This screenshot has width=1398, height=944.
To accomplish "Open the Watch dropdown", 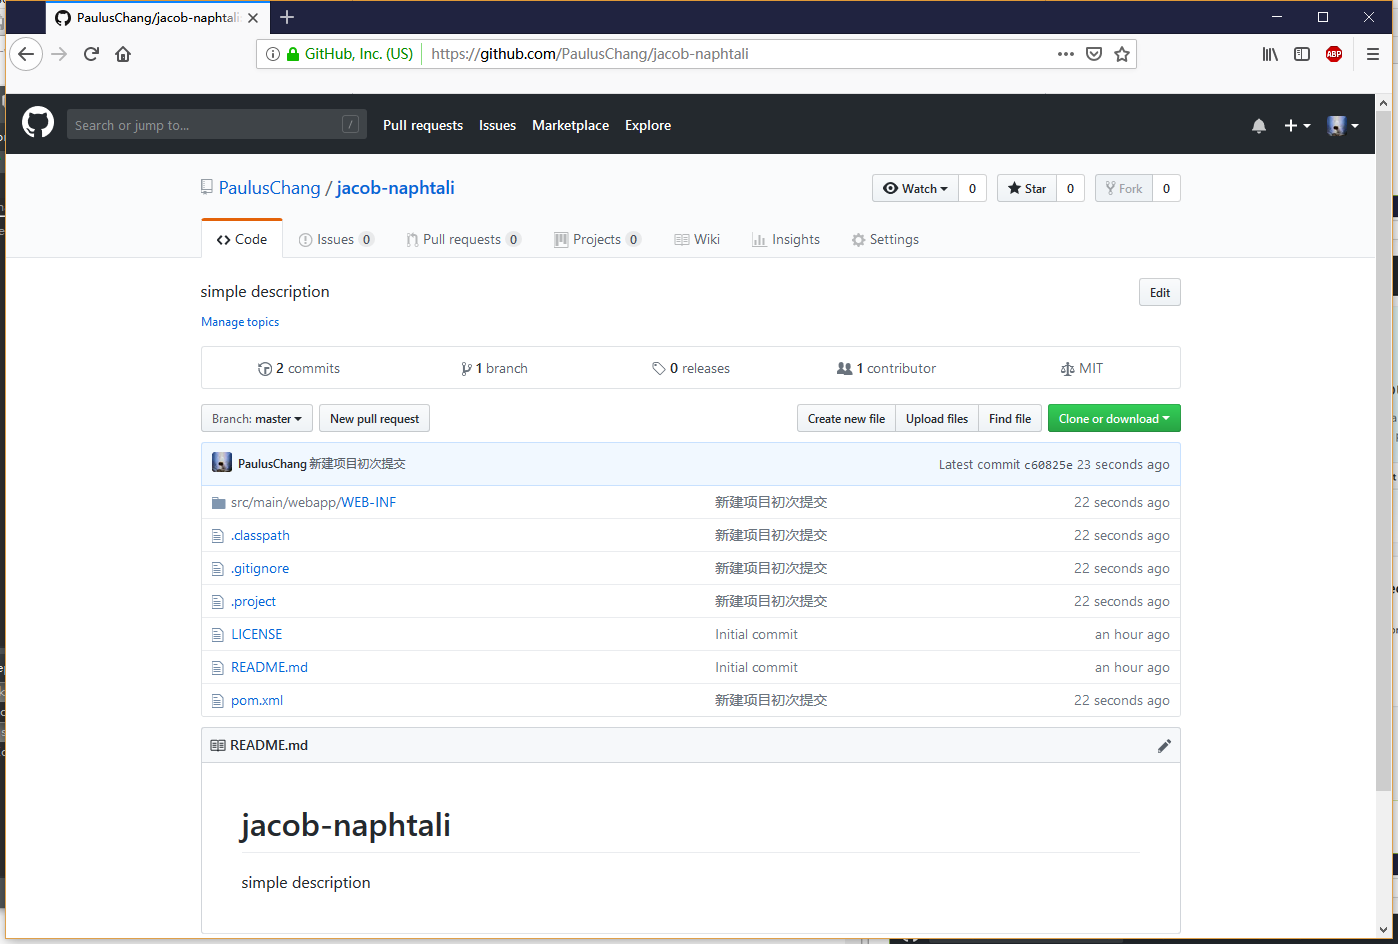I will point(915,188).
